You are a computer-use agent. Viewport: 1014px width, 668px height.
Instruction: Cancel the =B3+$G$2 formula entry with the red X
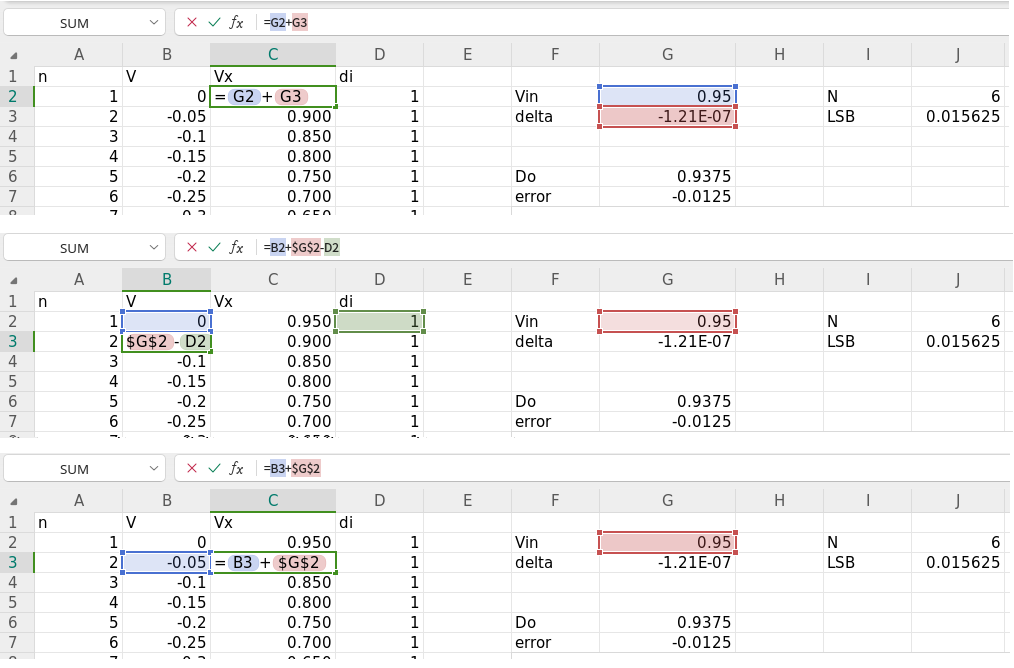(x=191, y=468)
